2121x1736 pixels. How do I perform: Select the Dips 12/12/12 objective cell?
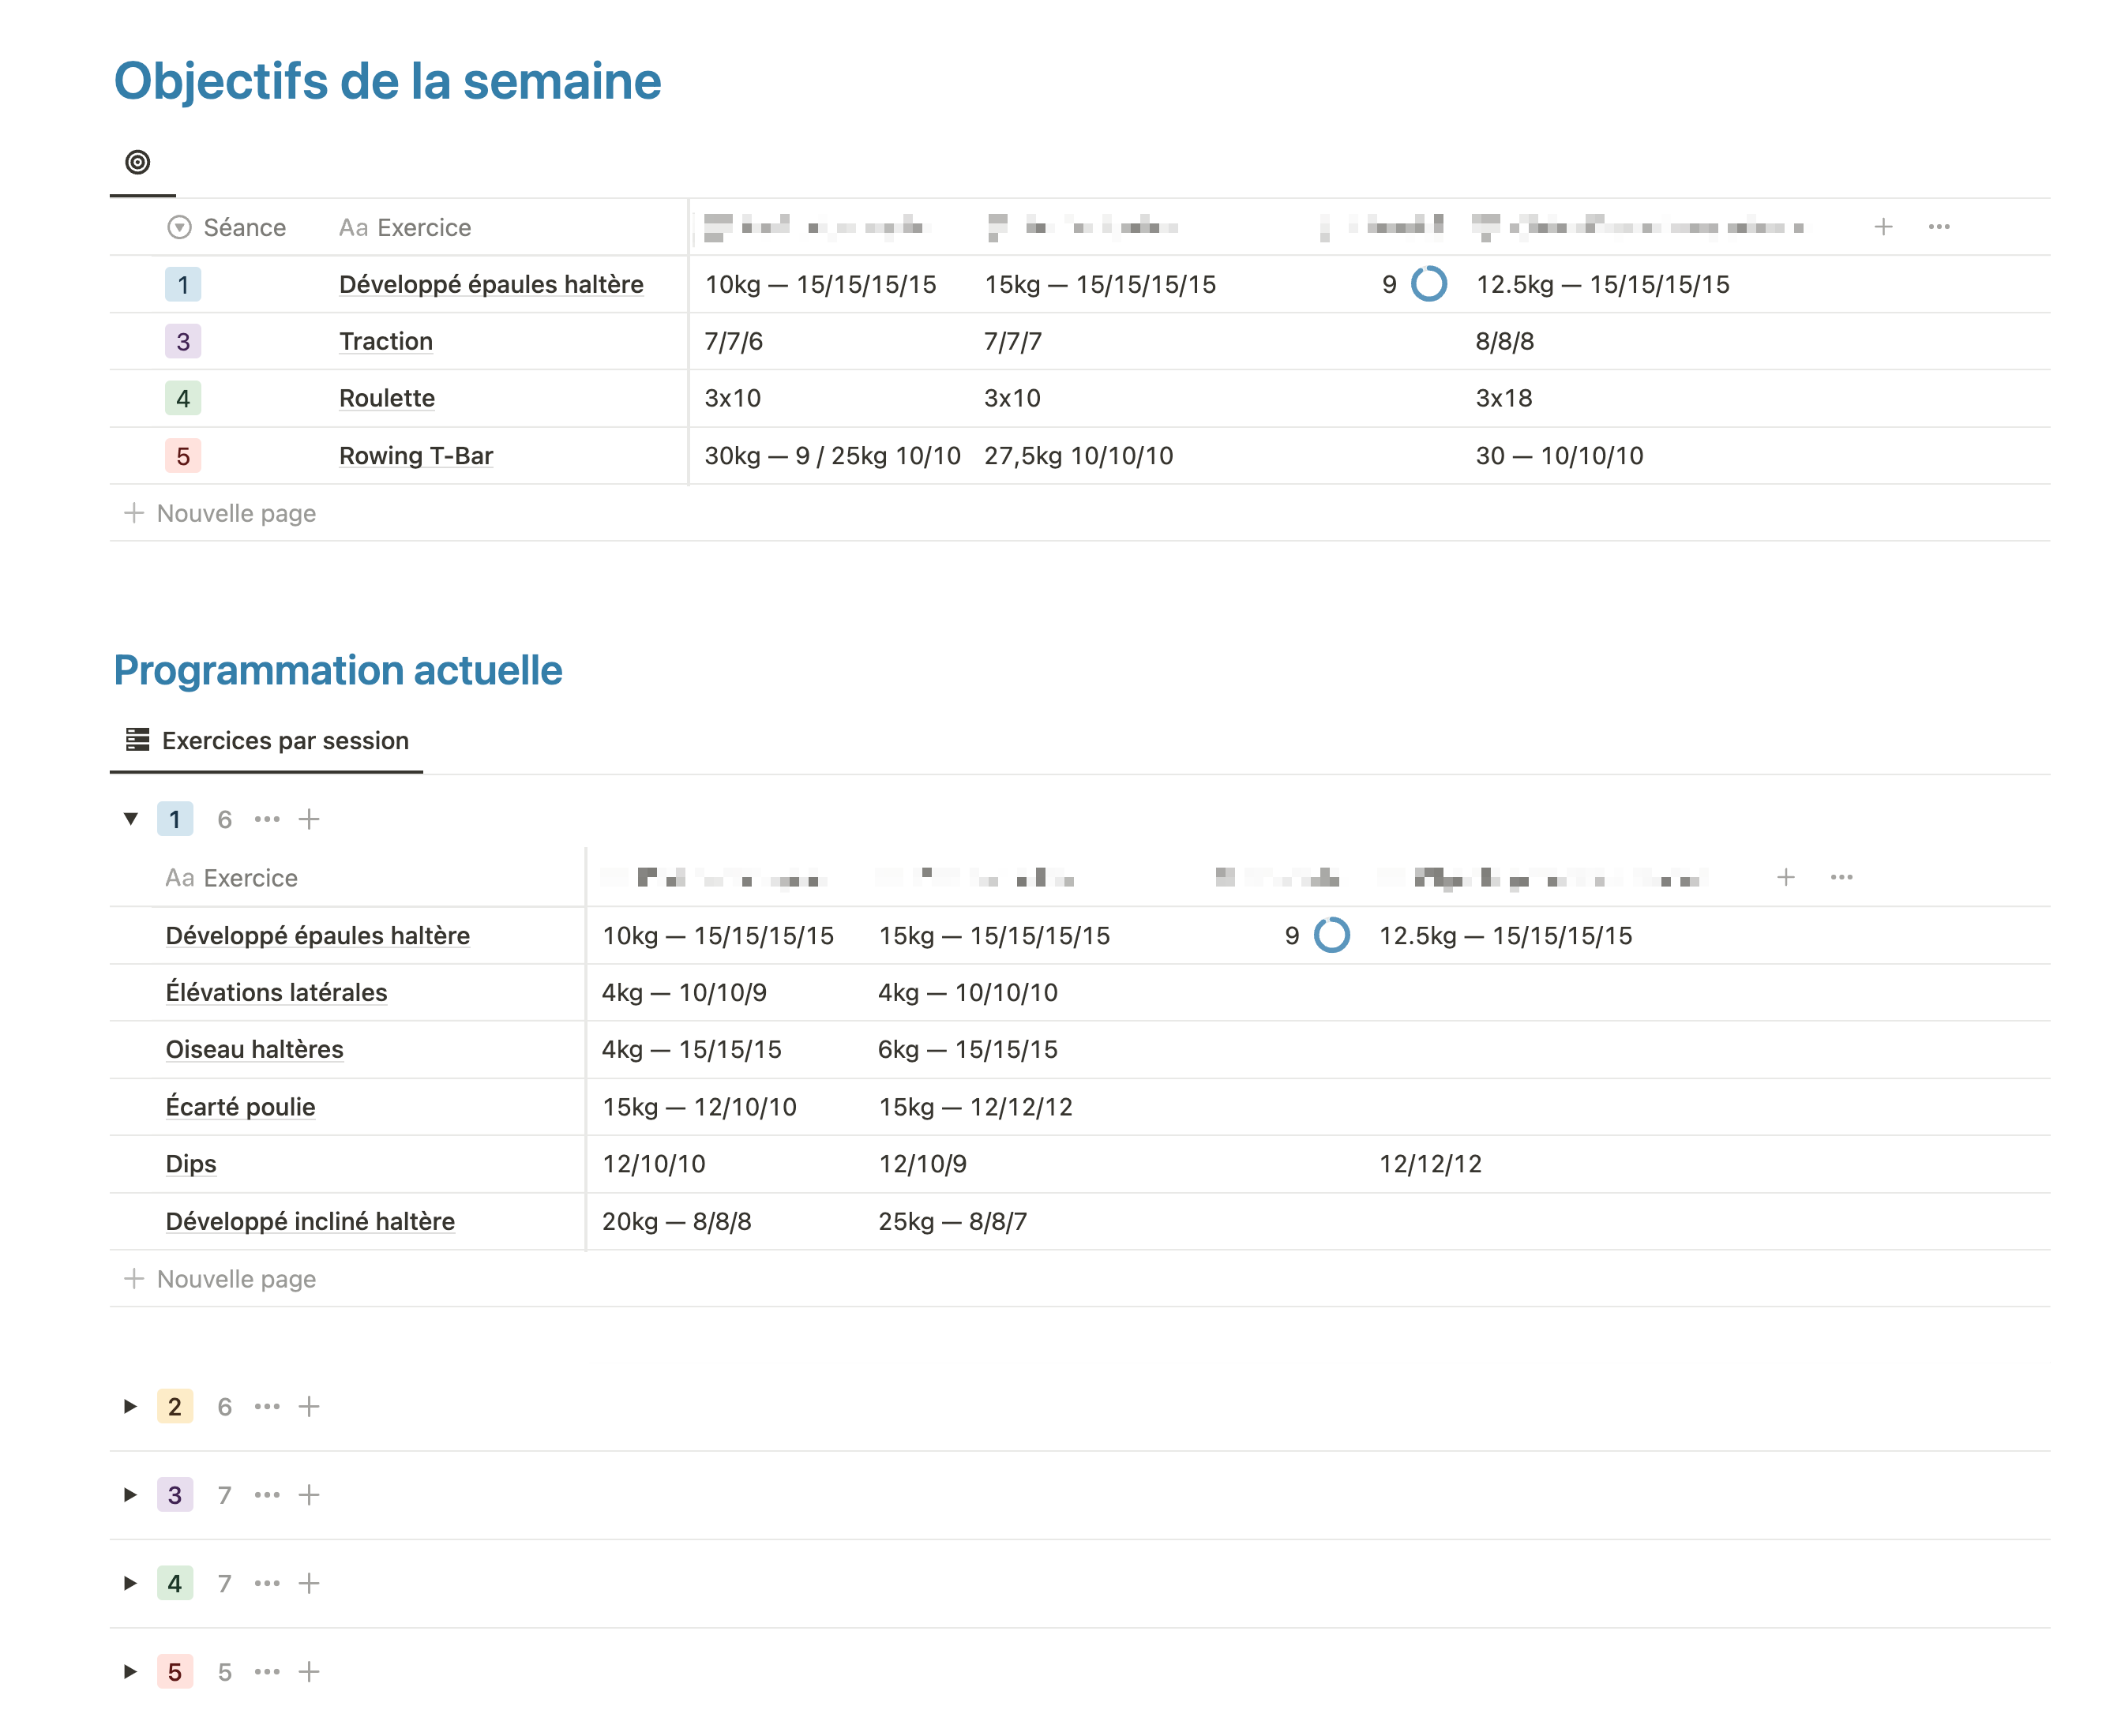pos(1430,1165)
